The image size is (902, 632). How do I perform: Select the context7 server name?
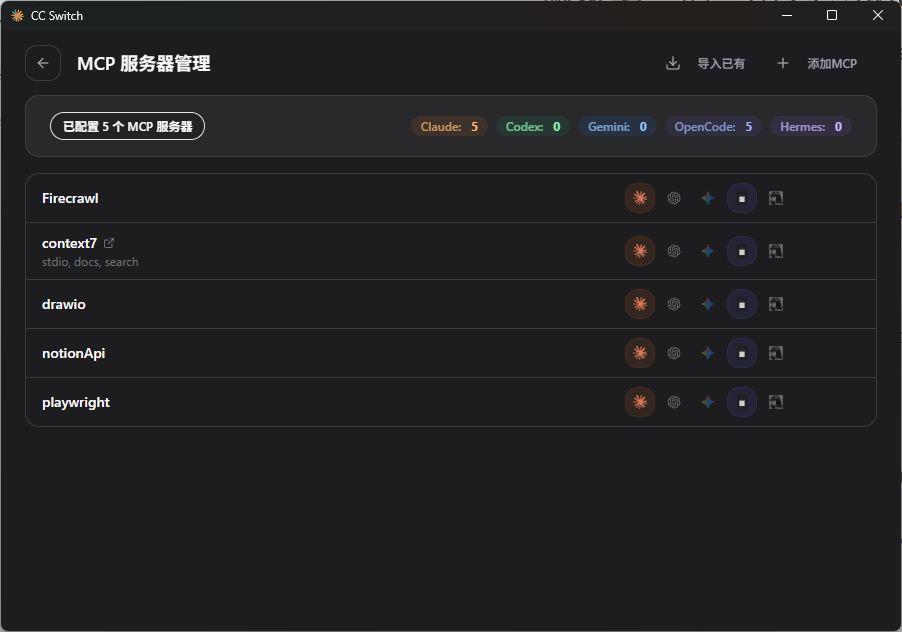pos(69,243)
